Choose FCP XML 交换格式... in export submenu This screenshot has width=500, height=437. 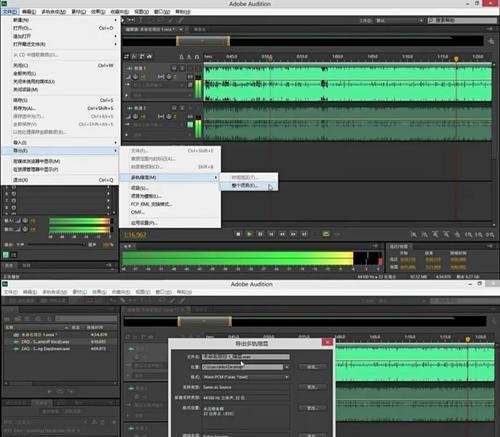coord(170,204)
